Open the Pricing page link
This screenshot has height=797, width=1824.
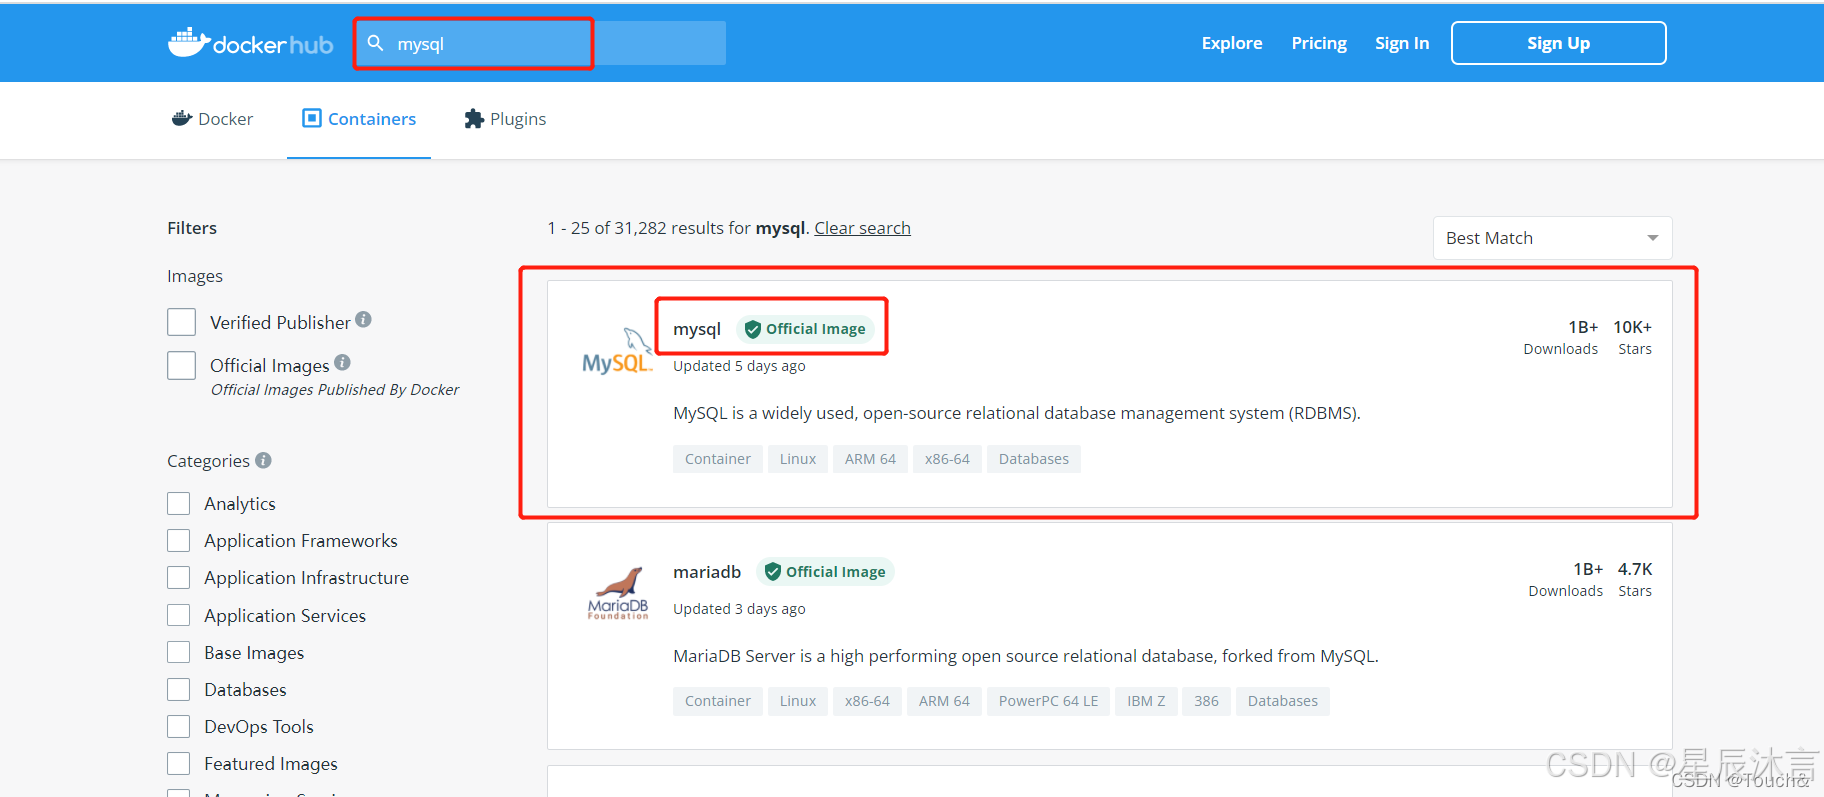pyautogui.click(x=1319, y=43)
